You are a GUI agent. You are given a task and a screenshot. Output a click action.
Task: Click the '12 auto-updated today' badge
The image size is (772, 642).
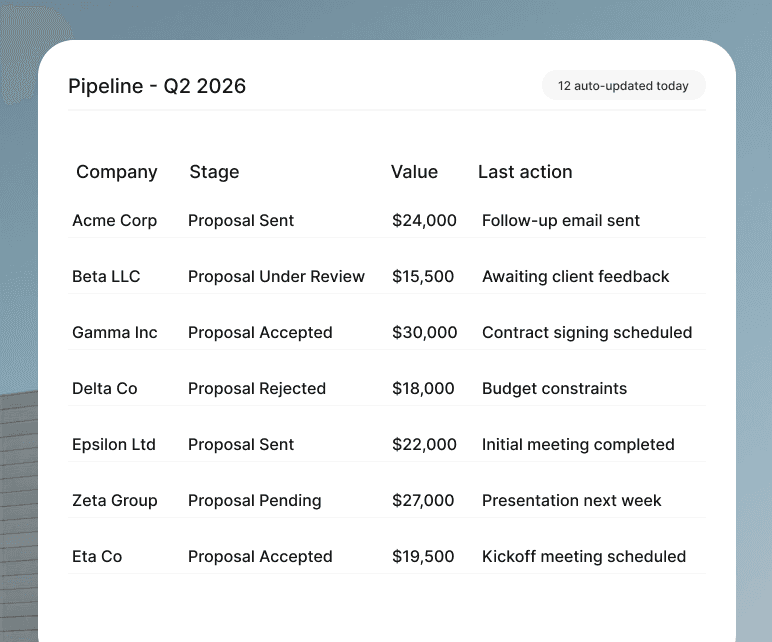(x=623, y=86)
